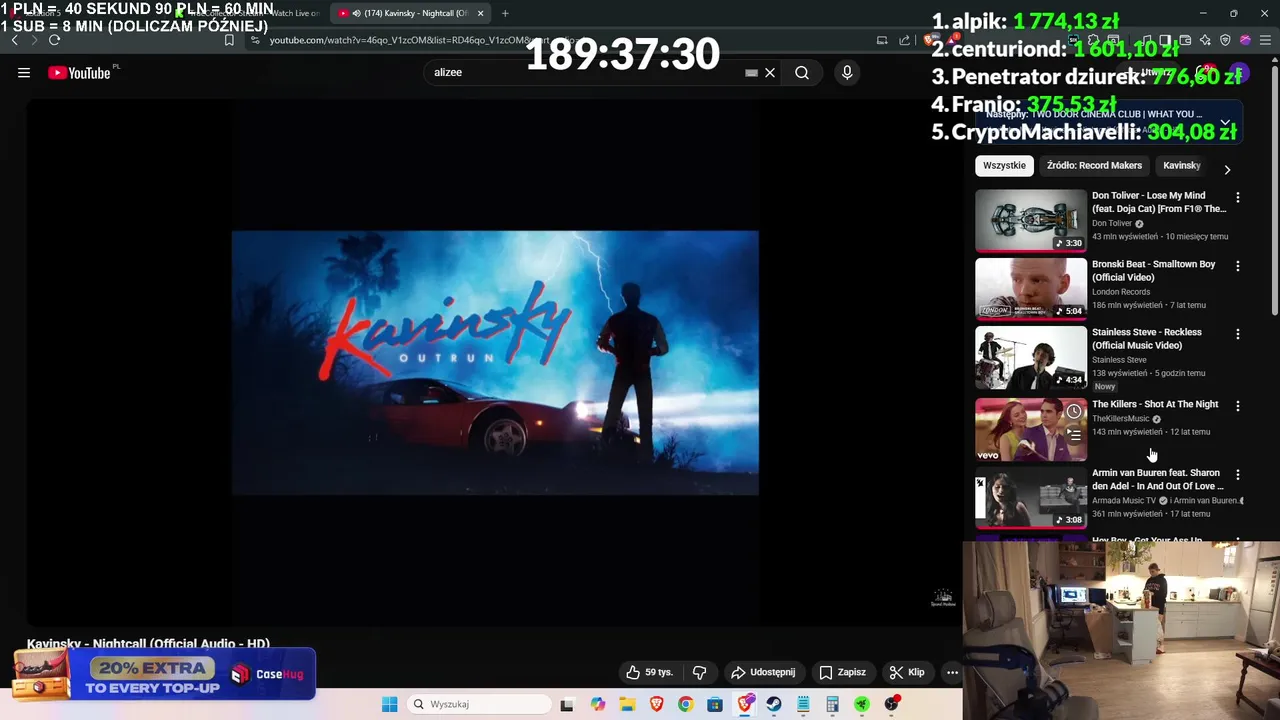The height and width of the screenshot is (720, 1280).
Task: Open Stainless Steve - Reckless title
Action: pyautogui.click(x=1147, y=339)
